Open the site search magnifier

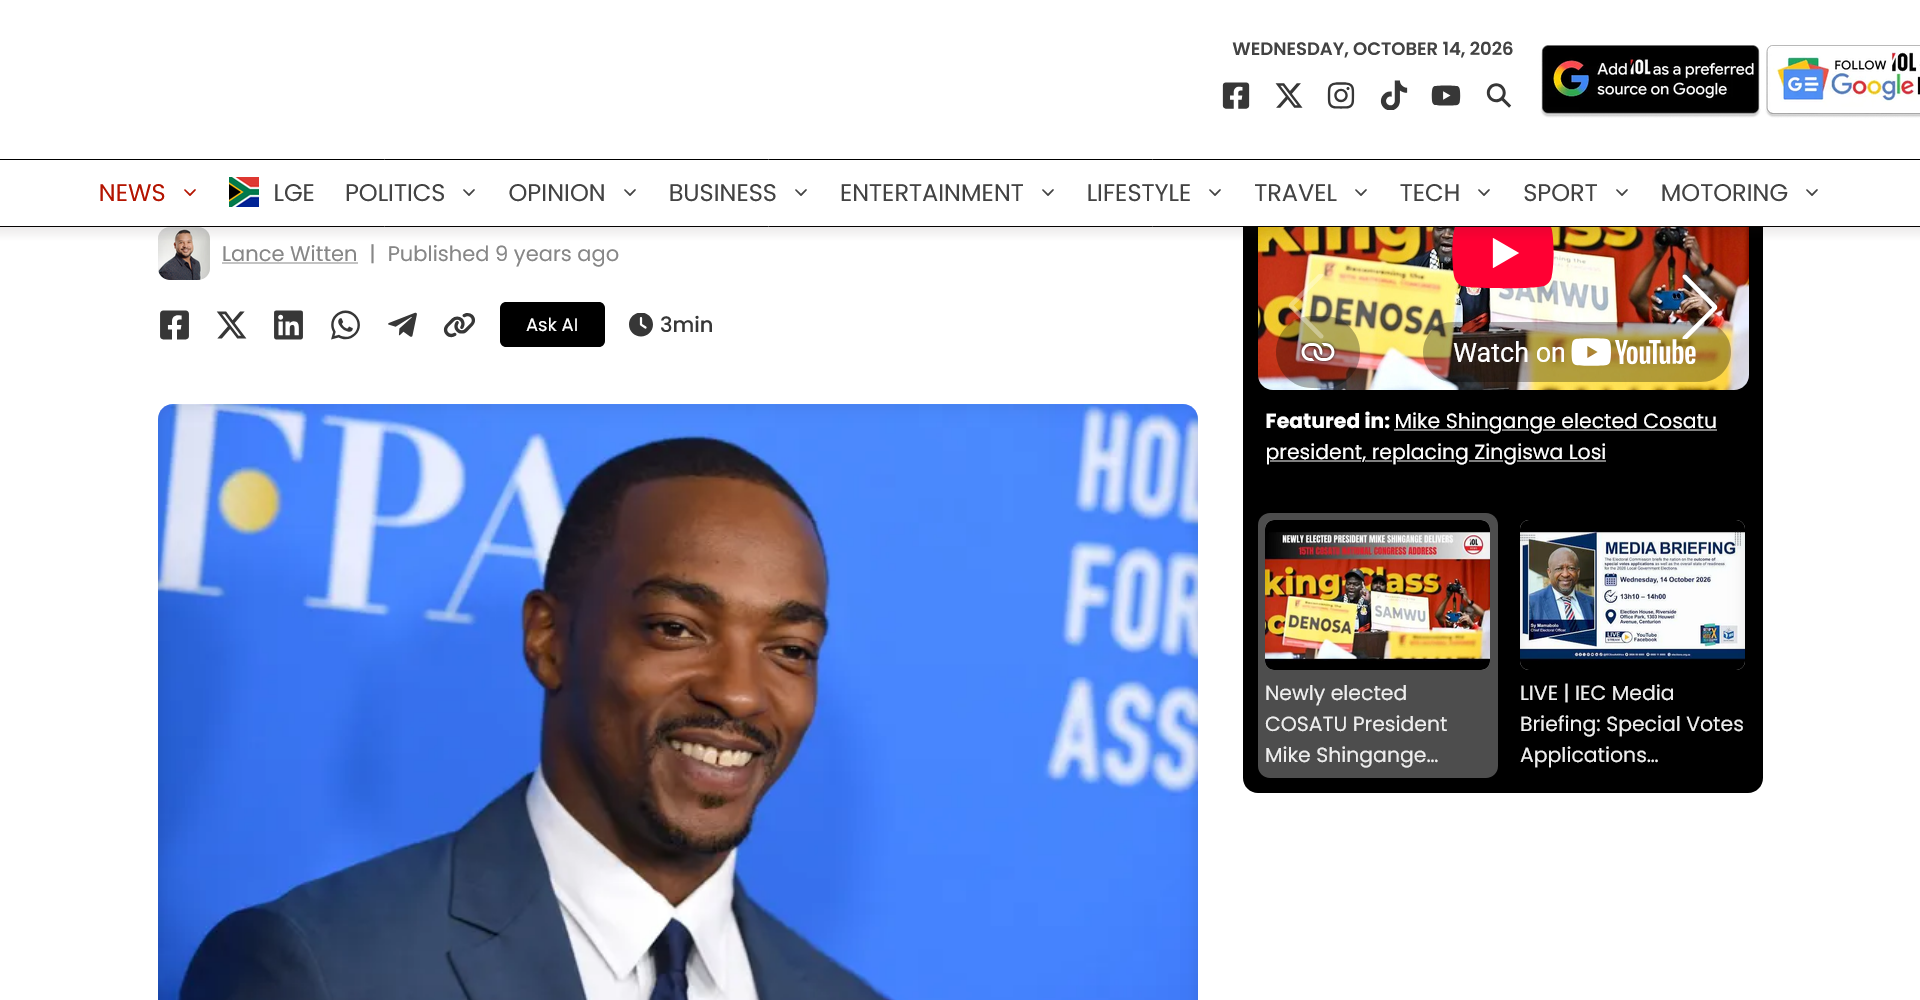tap(1498, 95)
